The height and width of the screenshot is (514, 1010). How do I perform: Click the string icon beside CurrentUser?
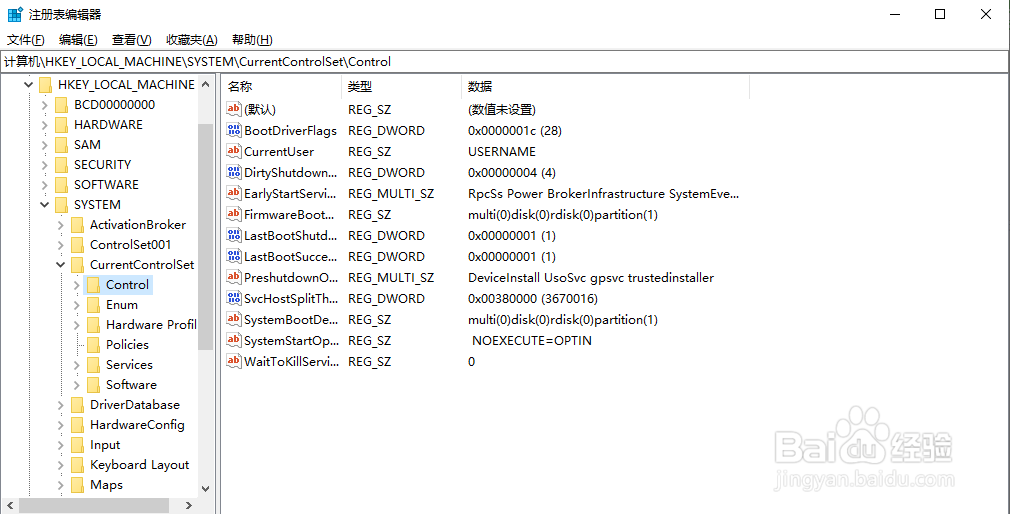click(234, 151)
